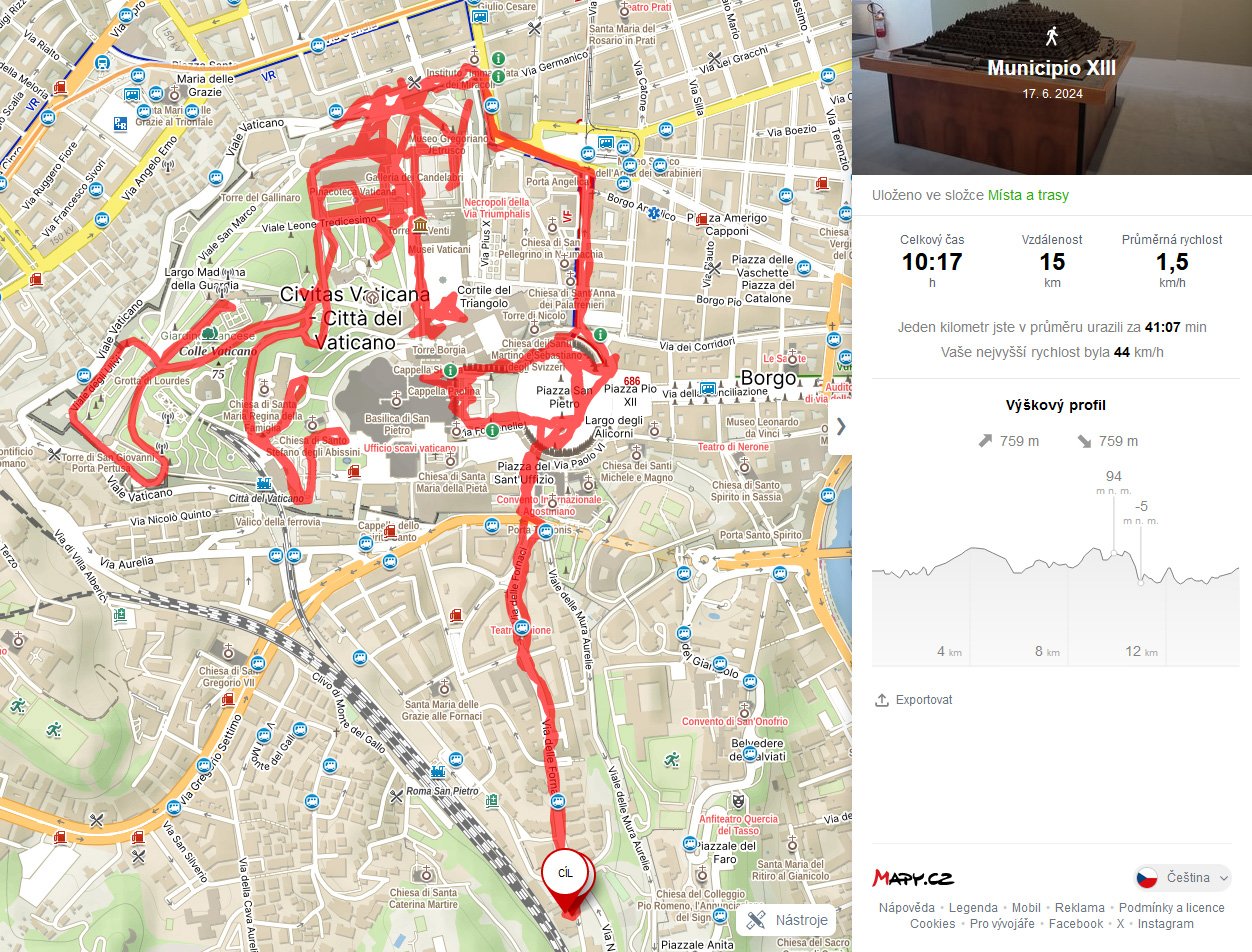
Task: Open the Municipio XIII route photo thumbnail
Action: click(1052, 88)
